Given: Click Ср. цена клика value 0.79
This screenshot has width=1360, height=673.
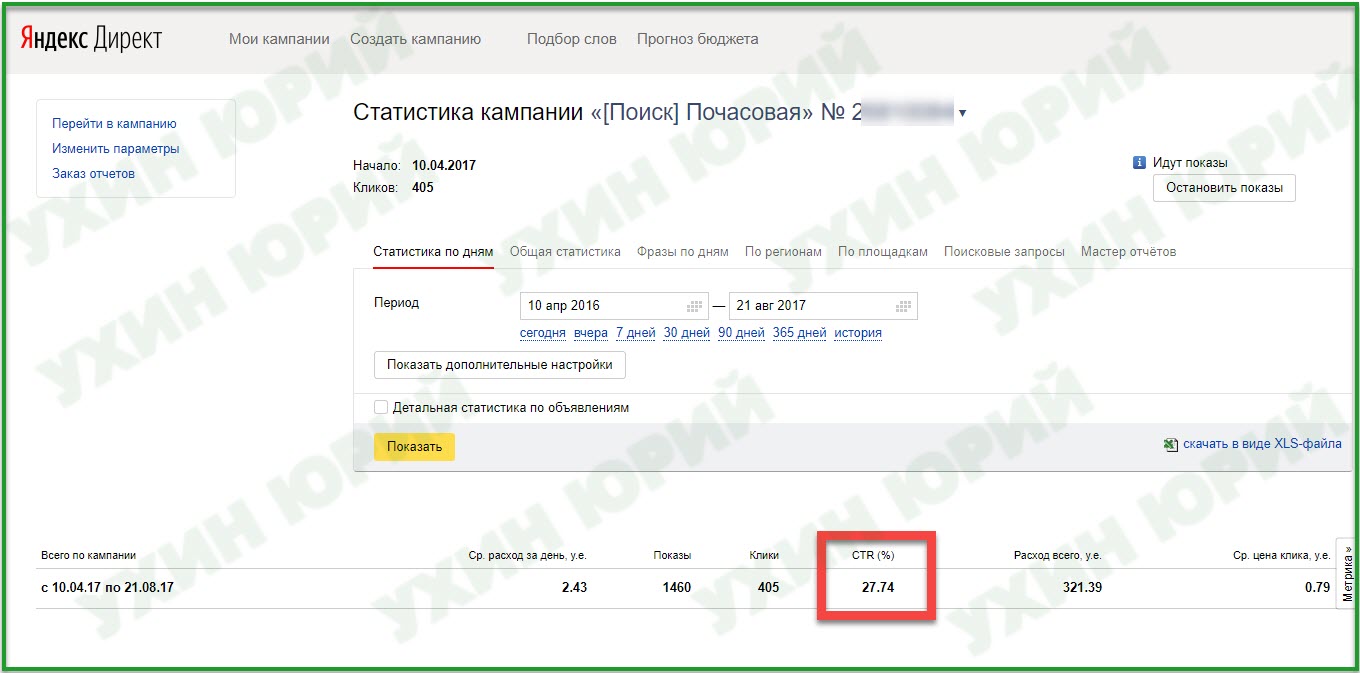Looking at the screenshot, I should (x=1320, y=587).
